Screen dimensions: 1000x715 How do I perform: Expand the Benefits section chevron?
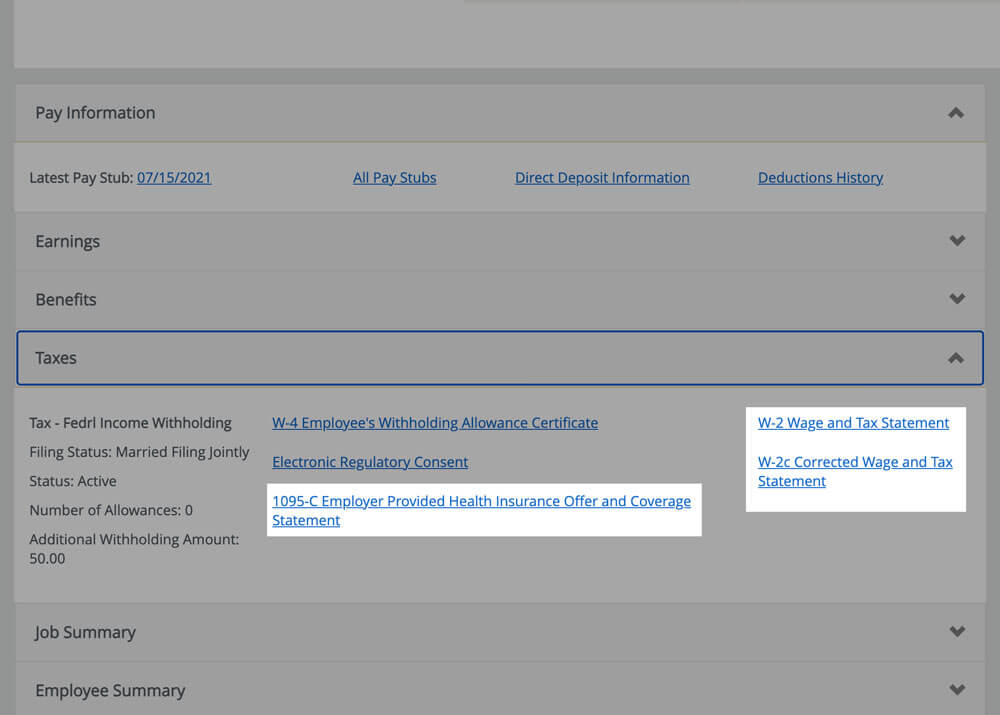(x=957, y=299)
